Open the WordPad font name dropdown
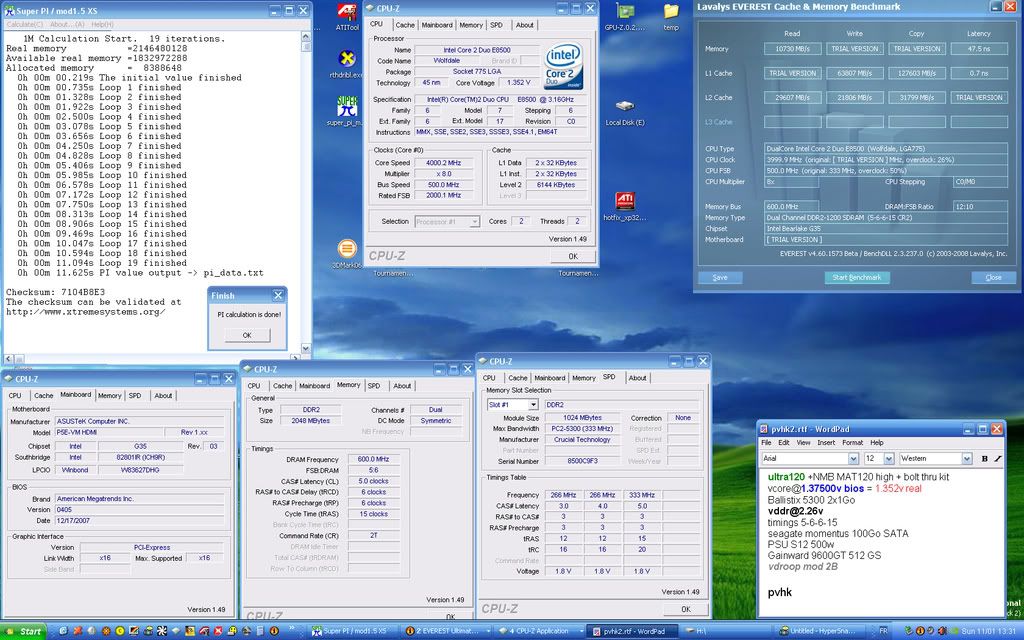The height and width of the screenshot is (640, 1024). coord(853,458)
